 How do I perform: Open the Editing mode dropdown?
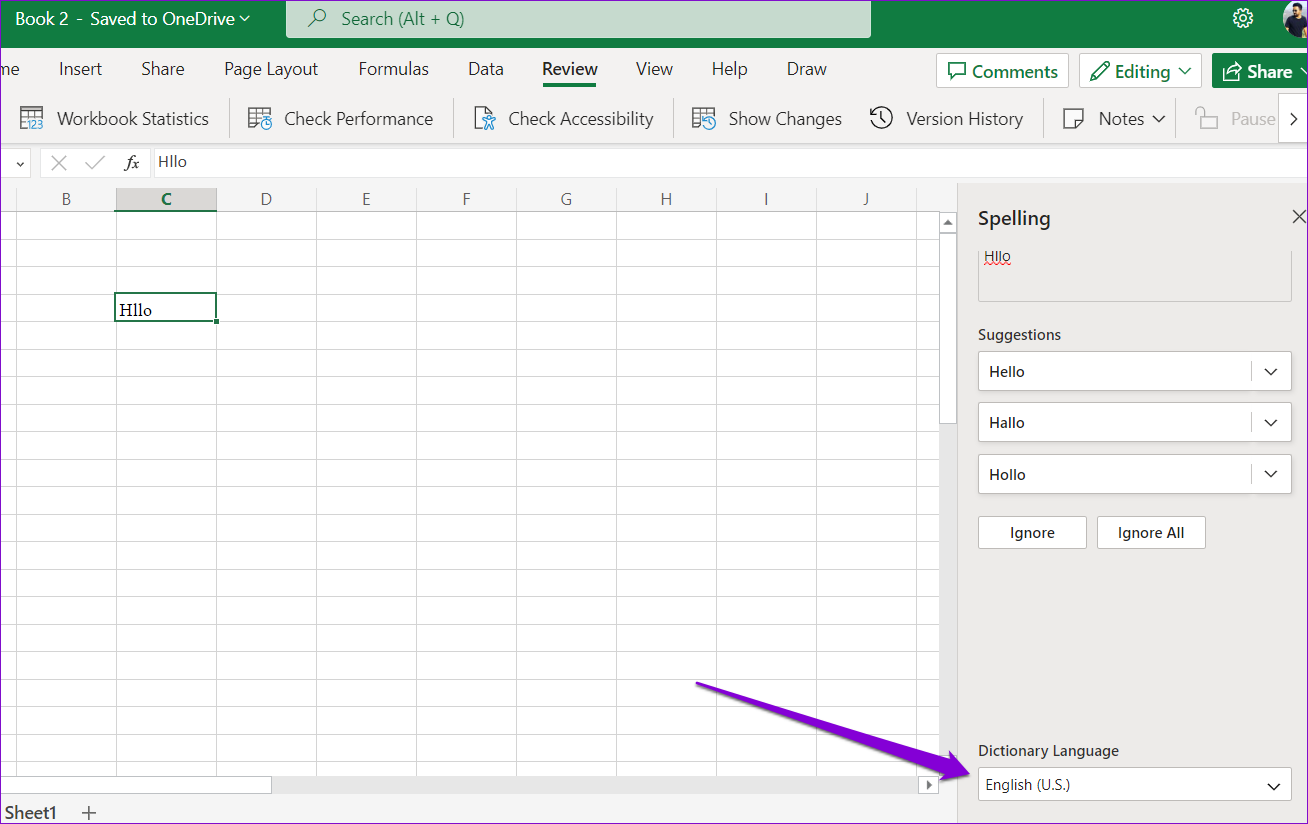1140,71
